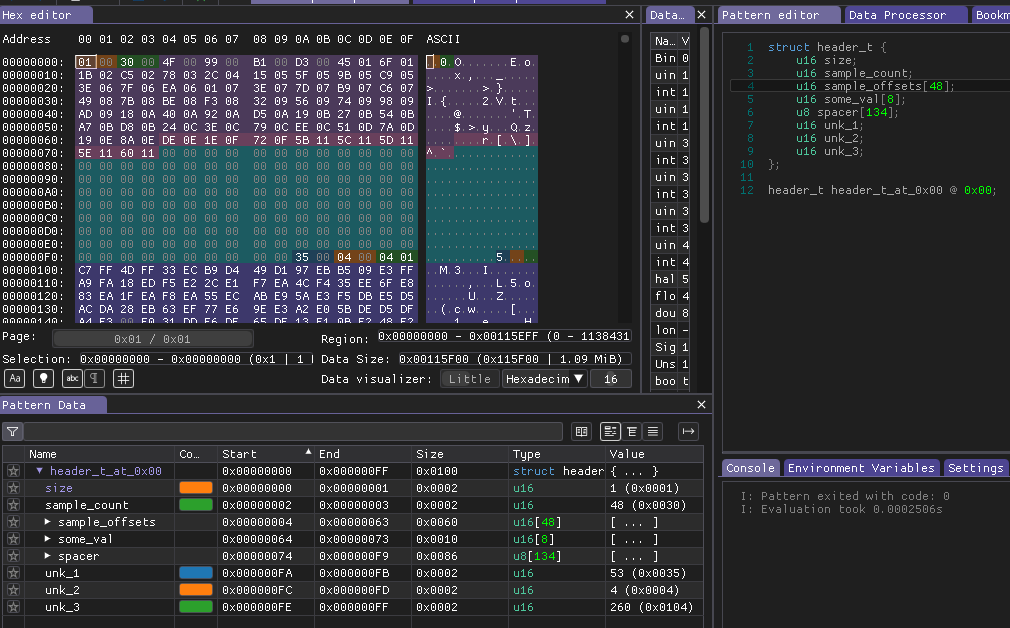The image size is (1010, 628).
Task: Toggle advanced decoding pilcrow icon
Action: [x=95, y=379]
